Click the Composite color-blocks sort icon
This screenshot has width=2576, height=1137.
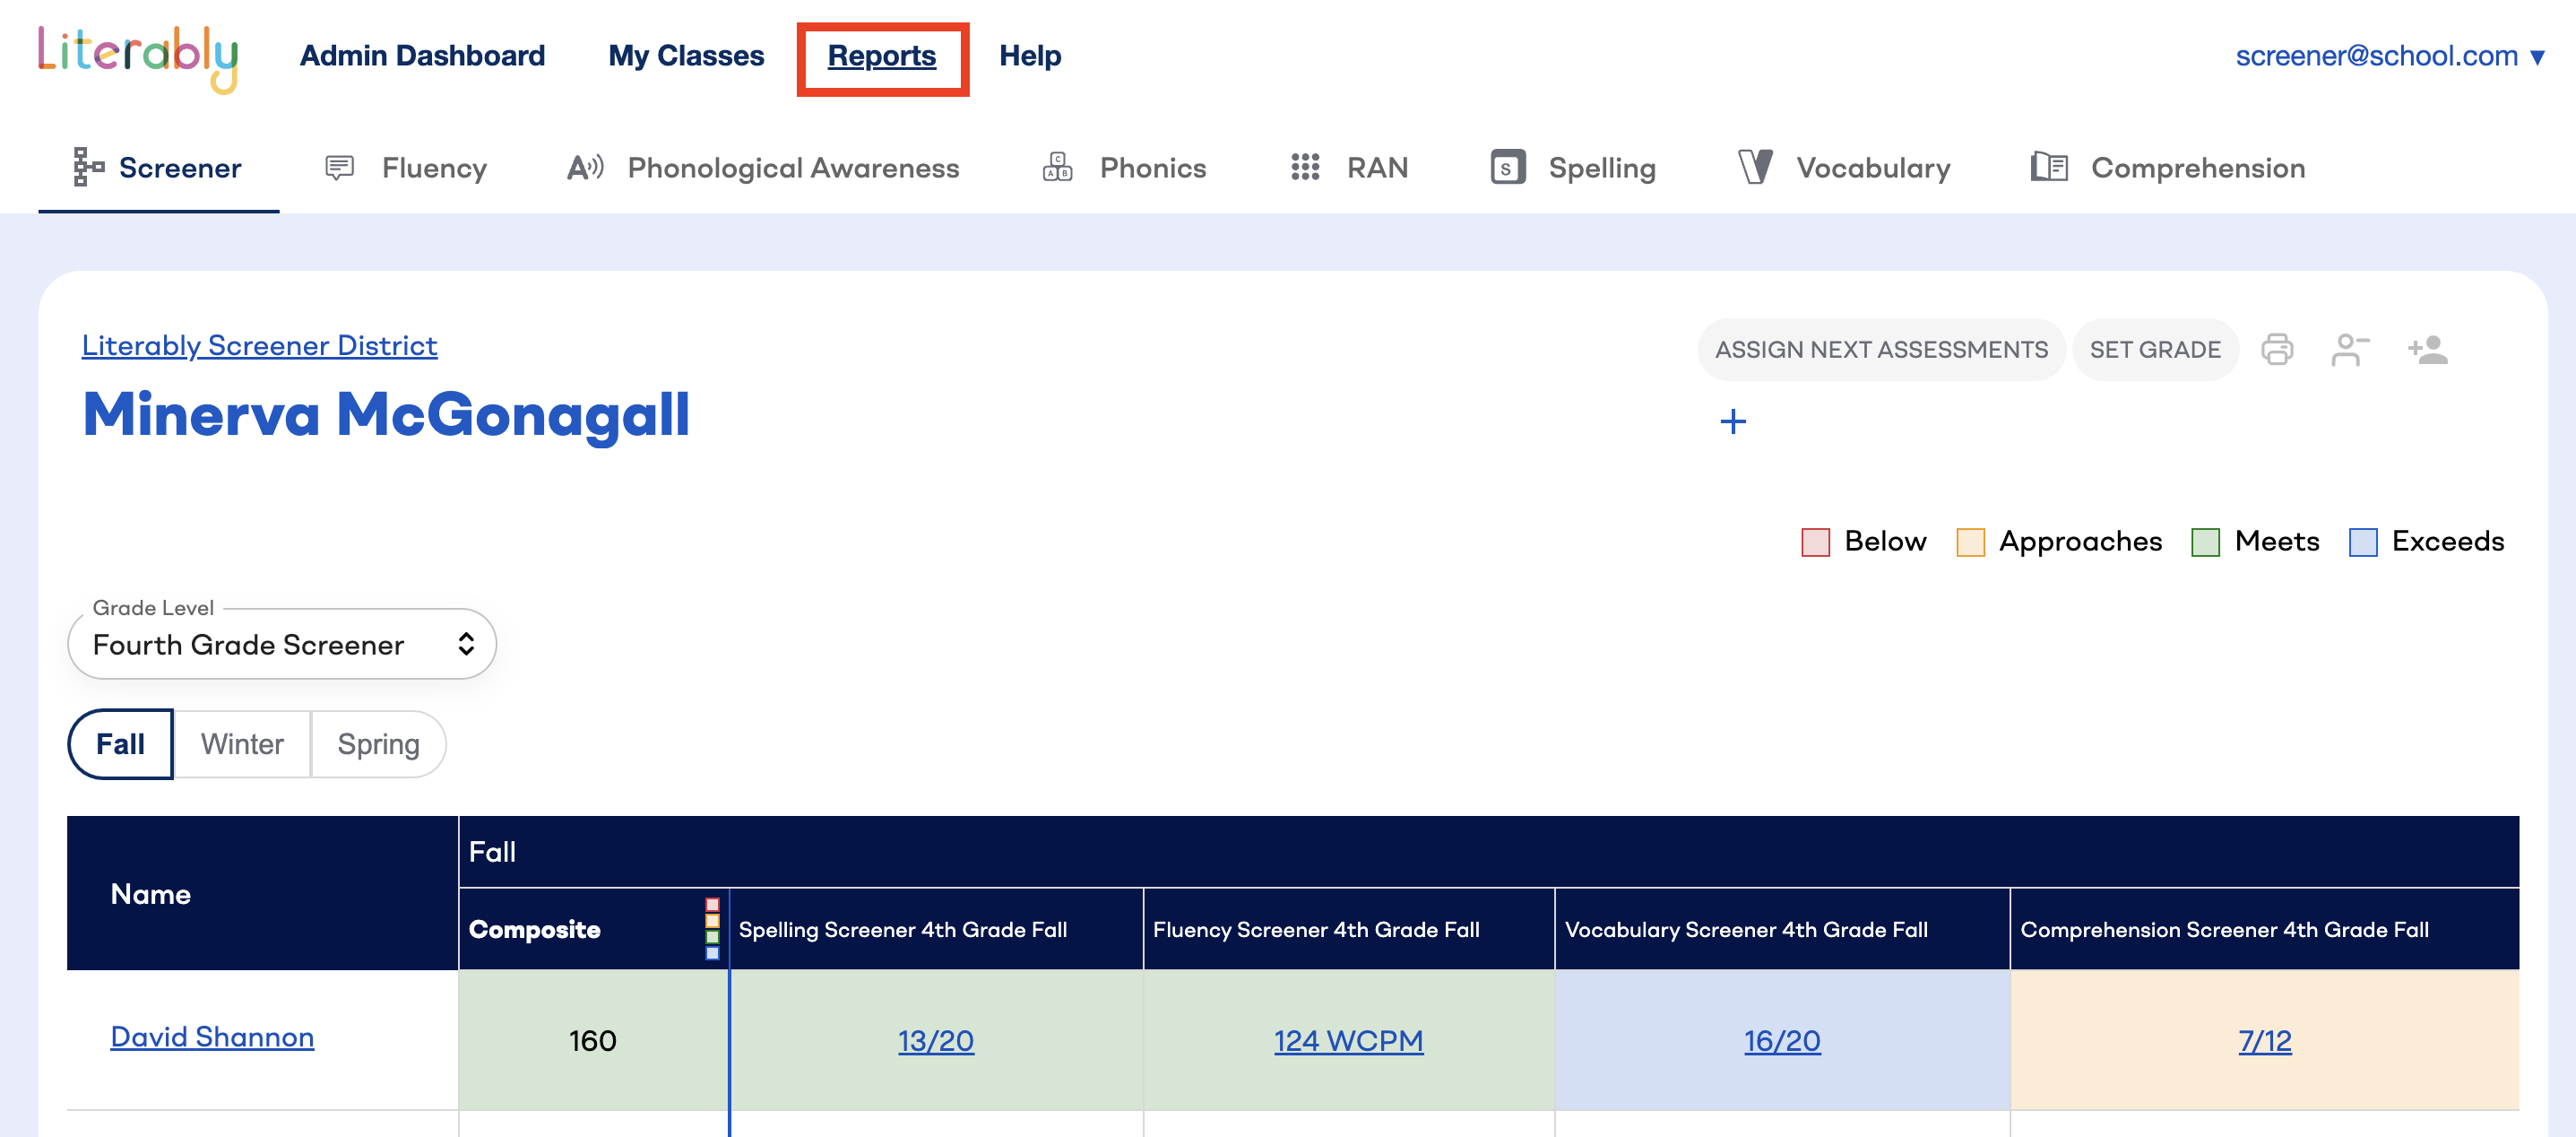coord(712,929)
